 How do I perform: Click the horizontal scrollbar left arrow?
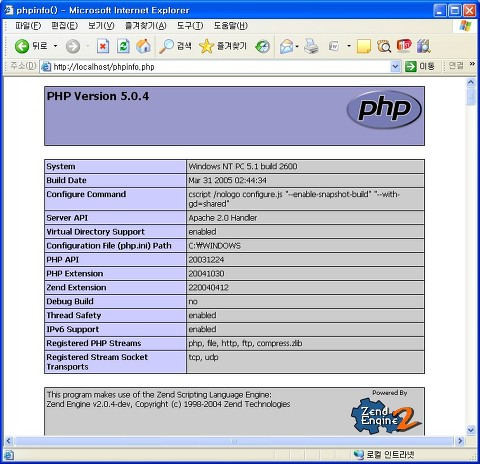pos(9,441)
